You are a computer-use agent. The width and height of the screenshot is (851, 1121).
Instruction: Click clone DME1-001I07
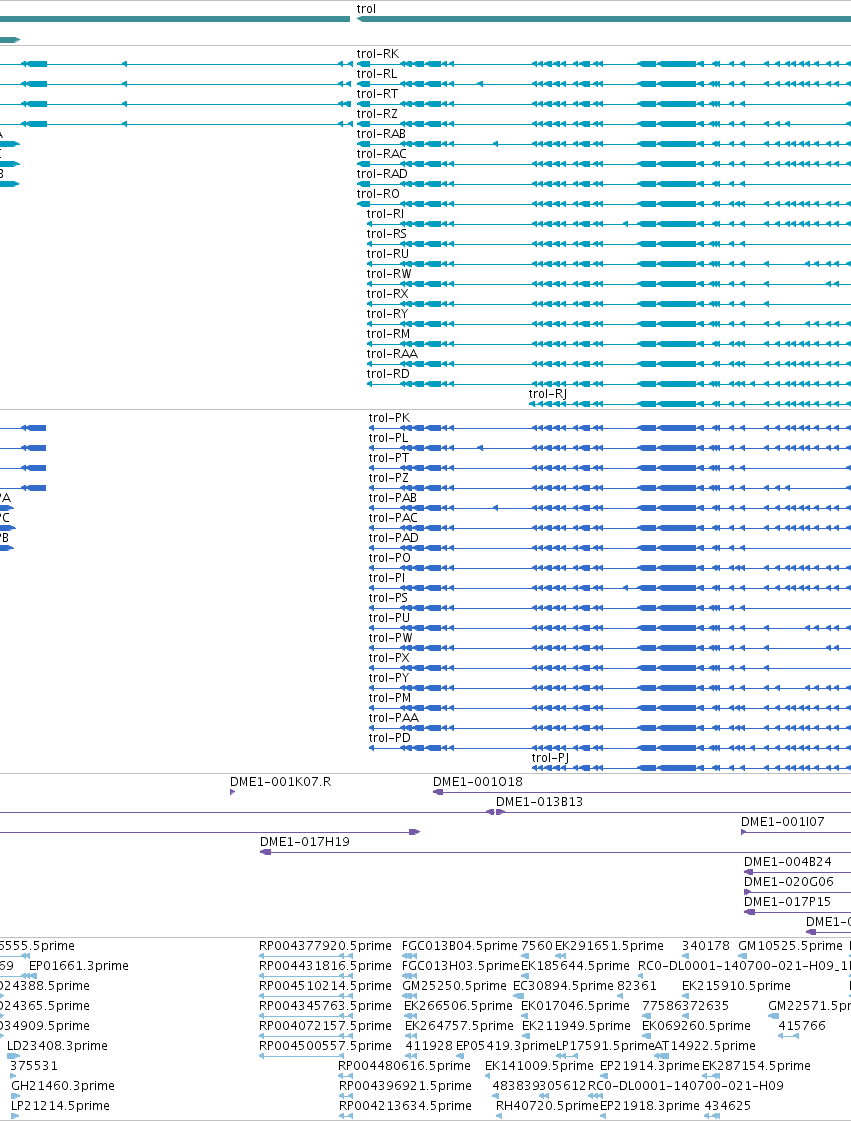tap(782, 823)
